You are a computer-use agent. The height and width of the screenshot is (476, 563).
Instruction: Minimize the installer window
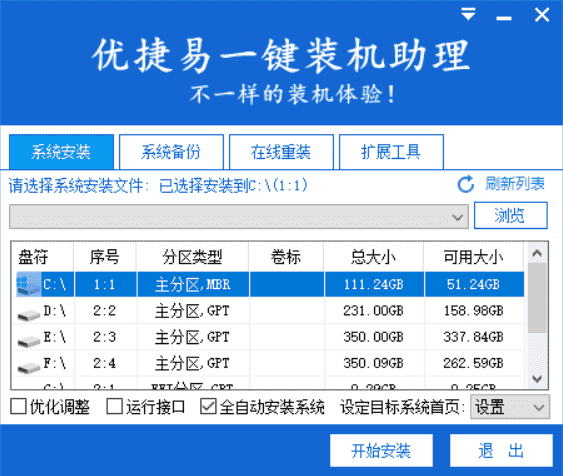click(x=504, y=18)
